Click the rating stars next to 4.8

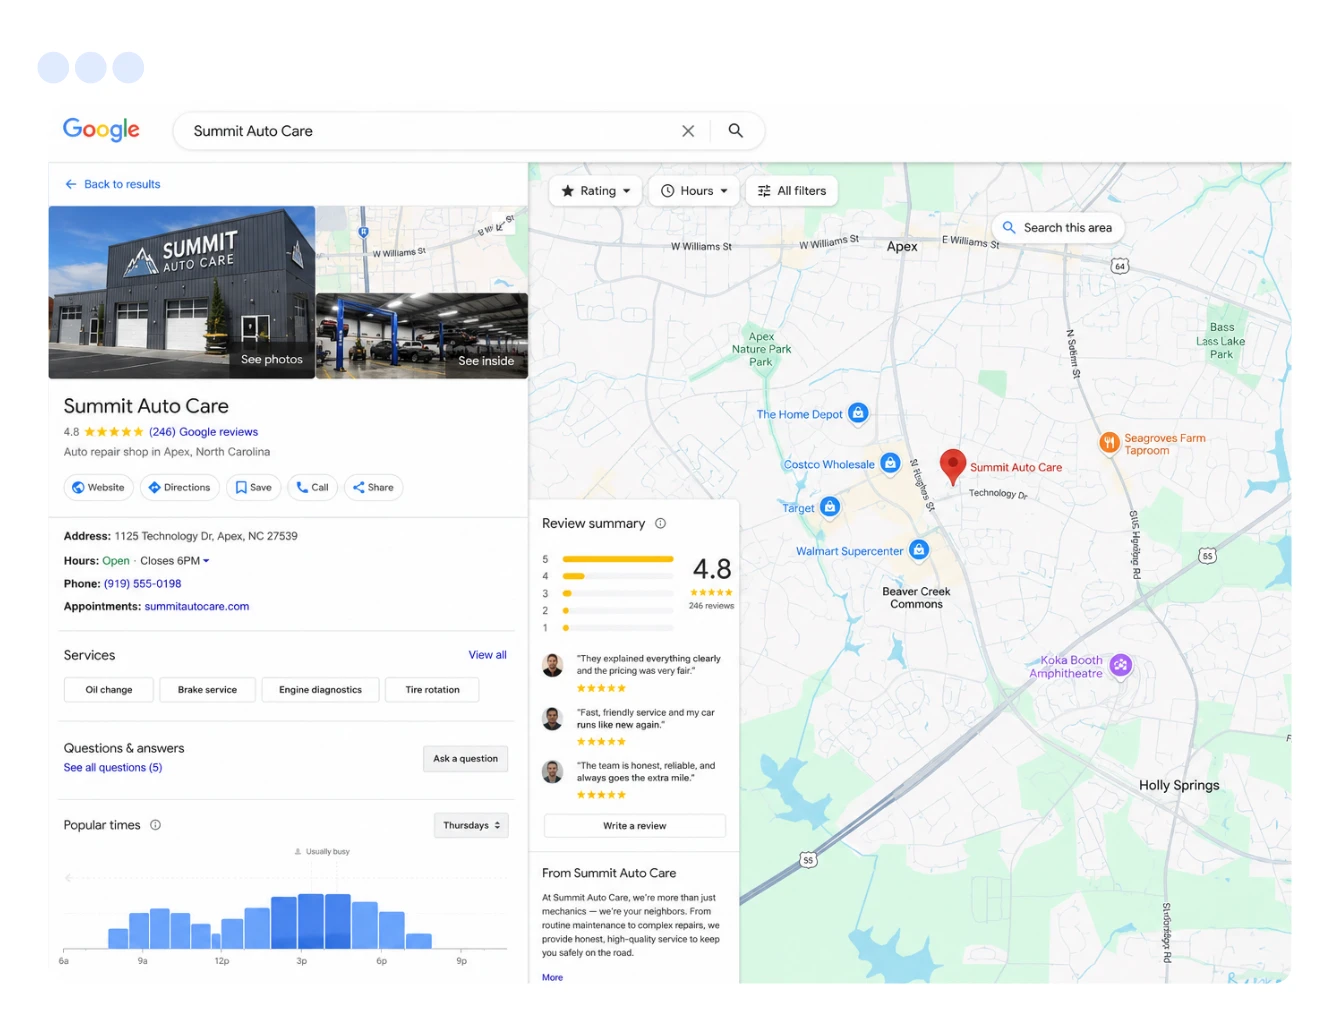[x=114, y=432]
